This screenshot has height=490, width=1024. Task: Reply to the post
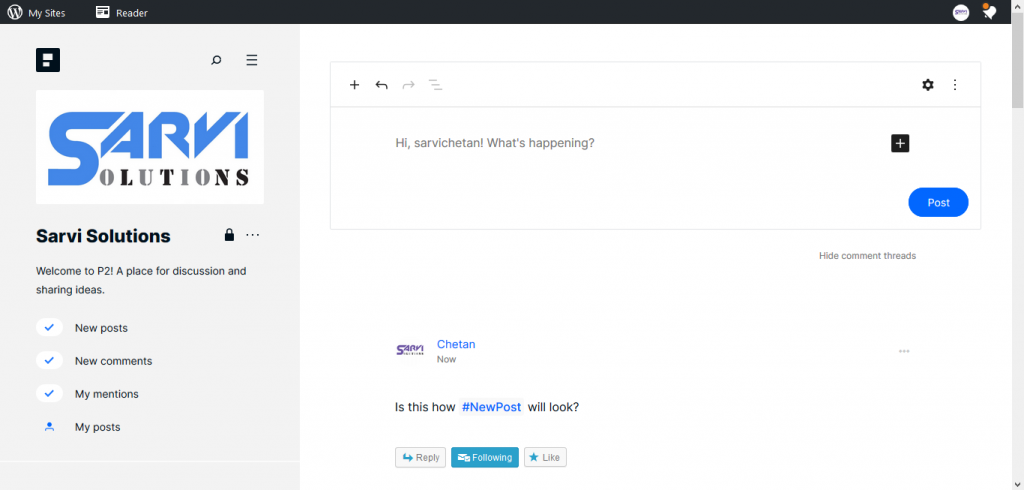point(421,457)
